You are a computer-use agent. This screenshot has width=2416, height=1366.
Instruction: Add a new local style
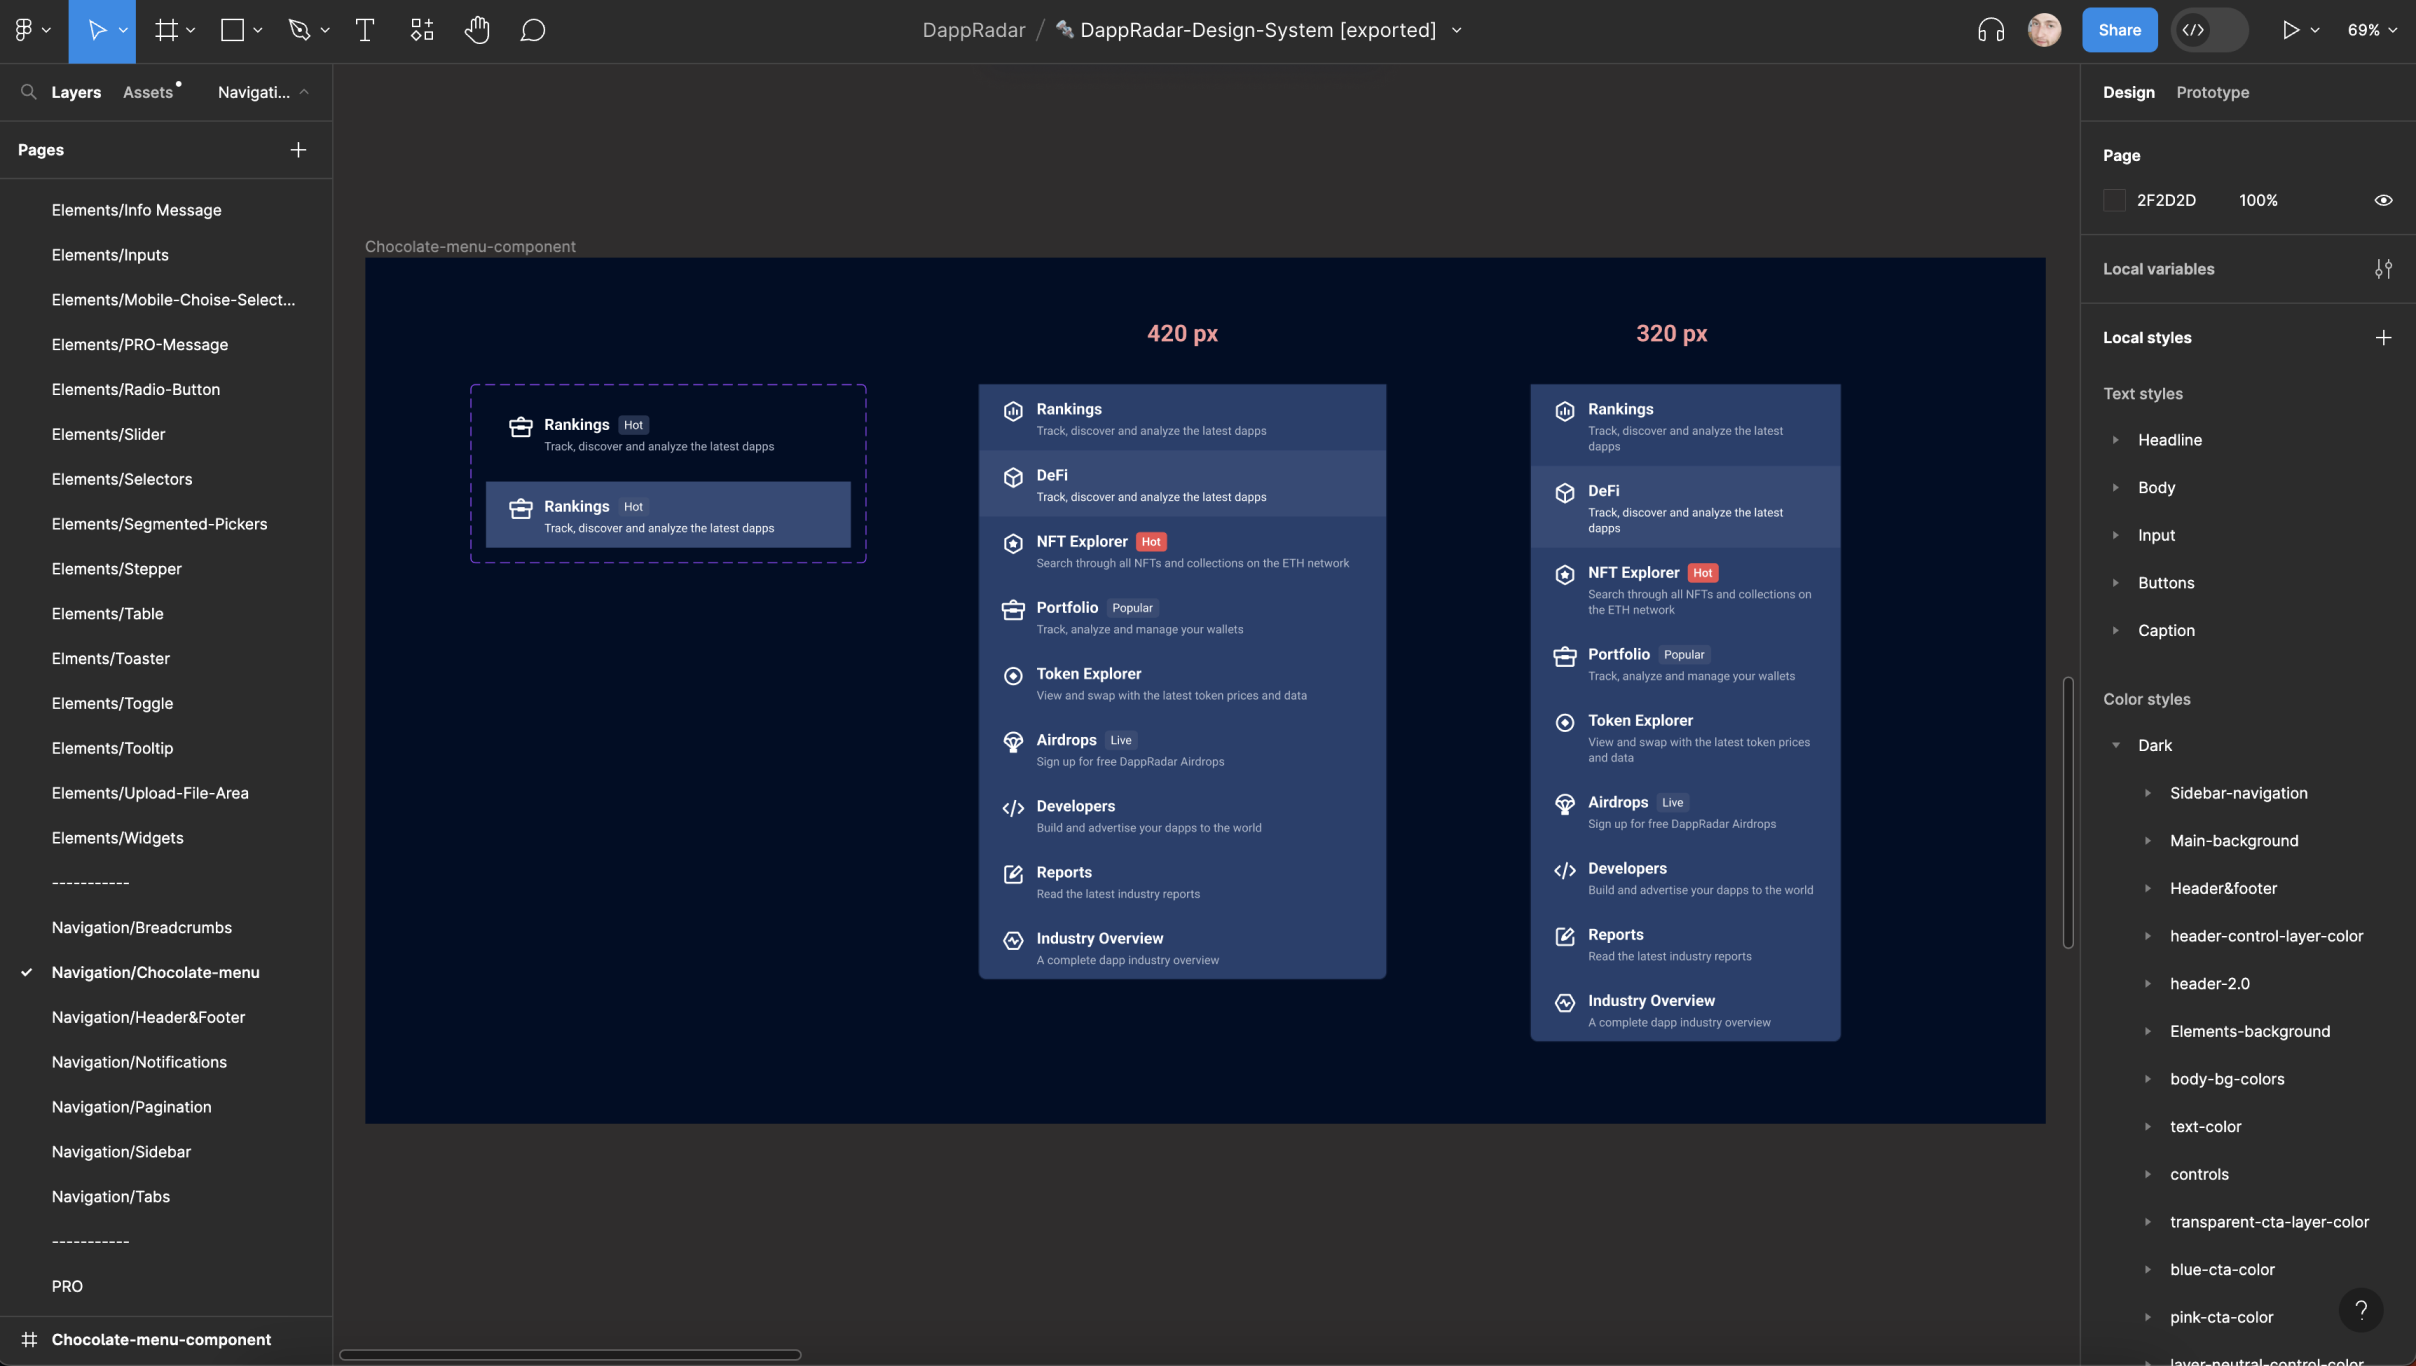coord(2384,338)
